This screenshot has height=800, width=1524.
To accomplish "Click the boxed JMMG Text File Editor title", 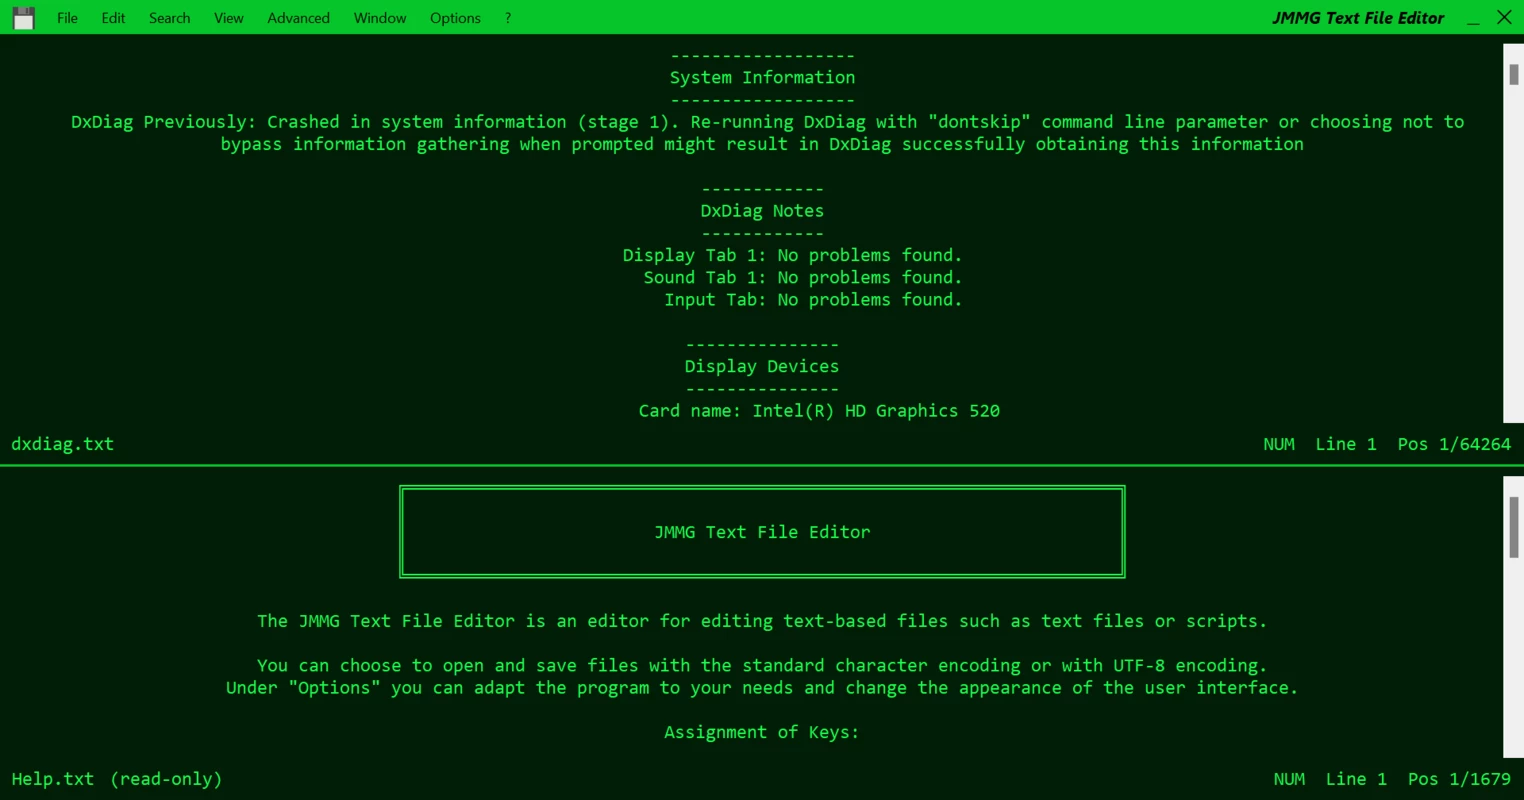I will pos(762,532).
